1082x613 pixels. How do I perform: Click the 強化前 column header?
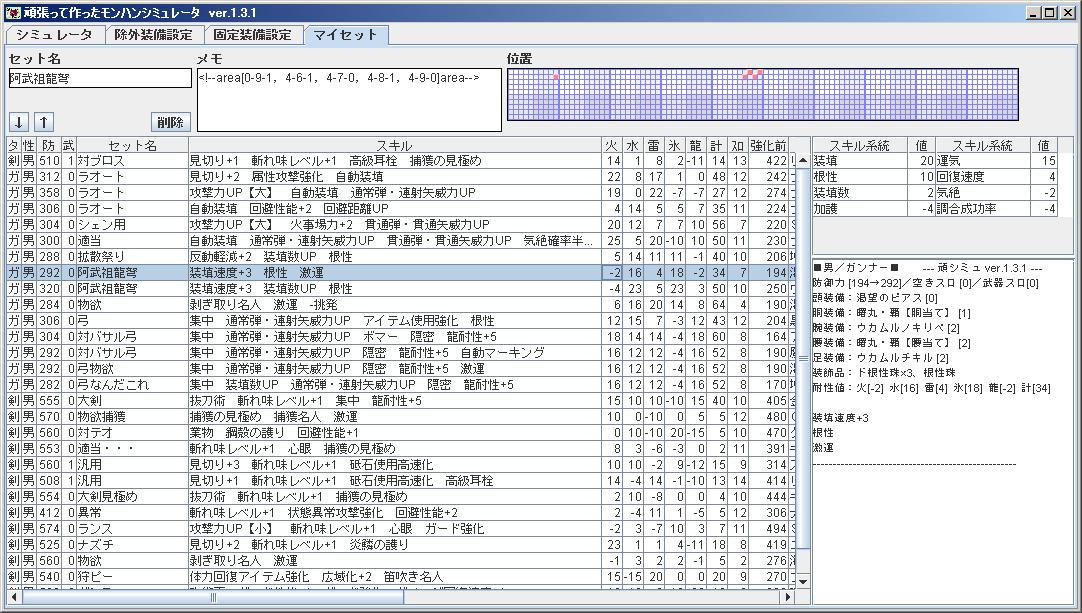click(768, 146)
